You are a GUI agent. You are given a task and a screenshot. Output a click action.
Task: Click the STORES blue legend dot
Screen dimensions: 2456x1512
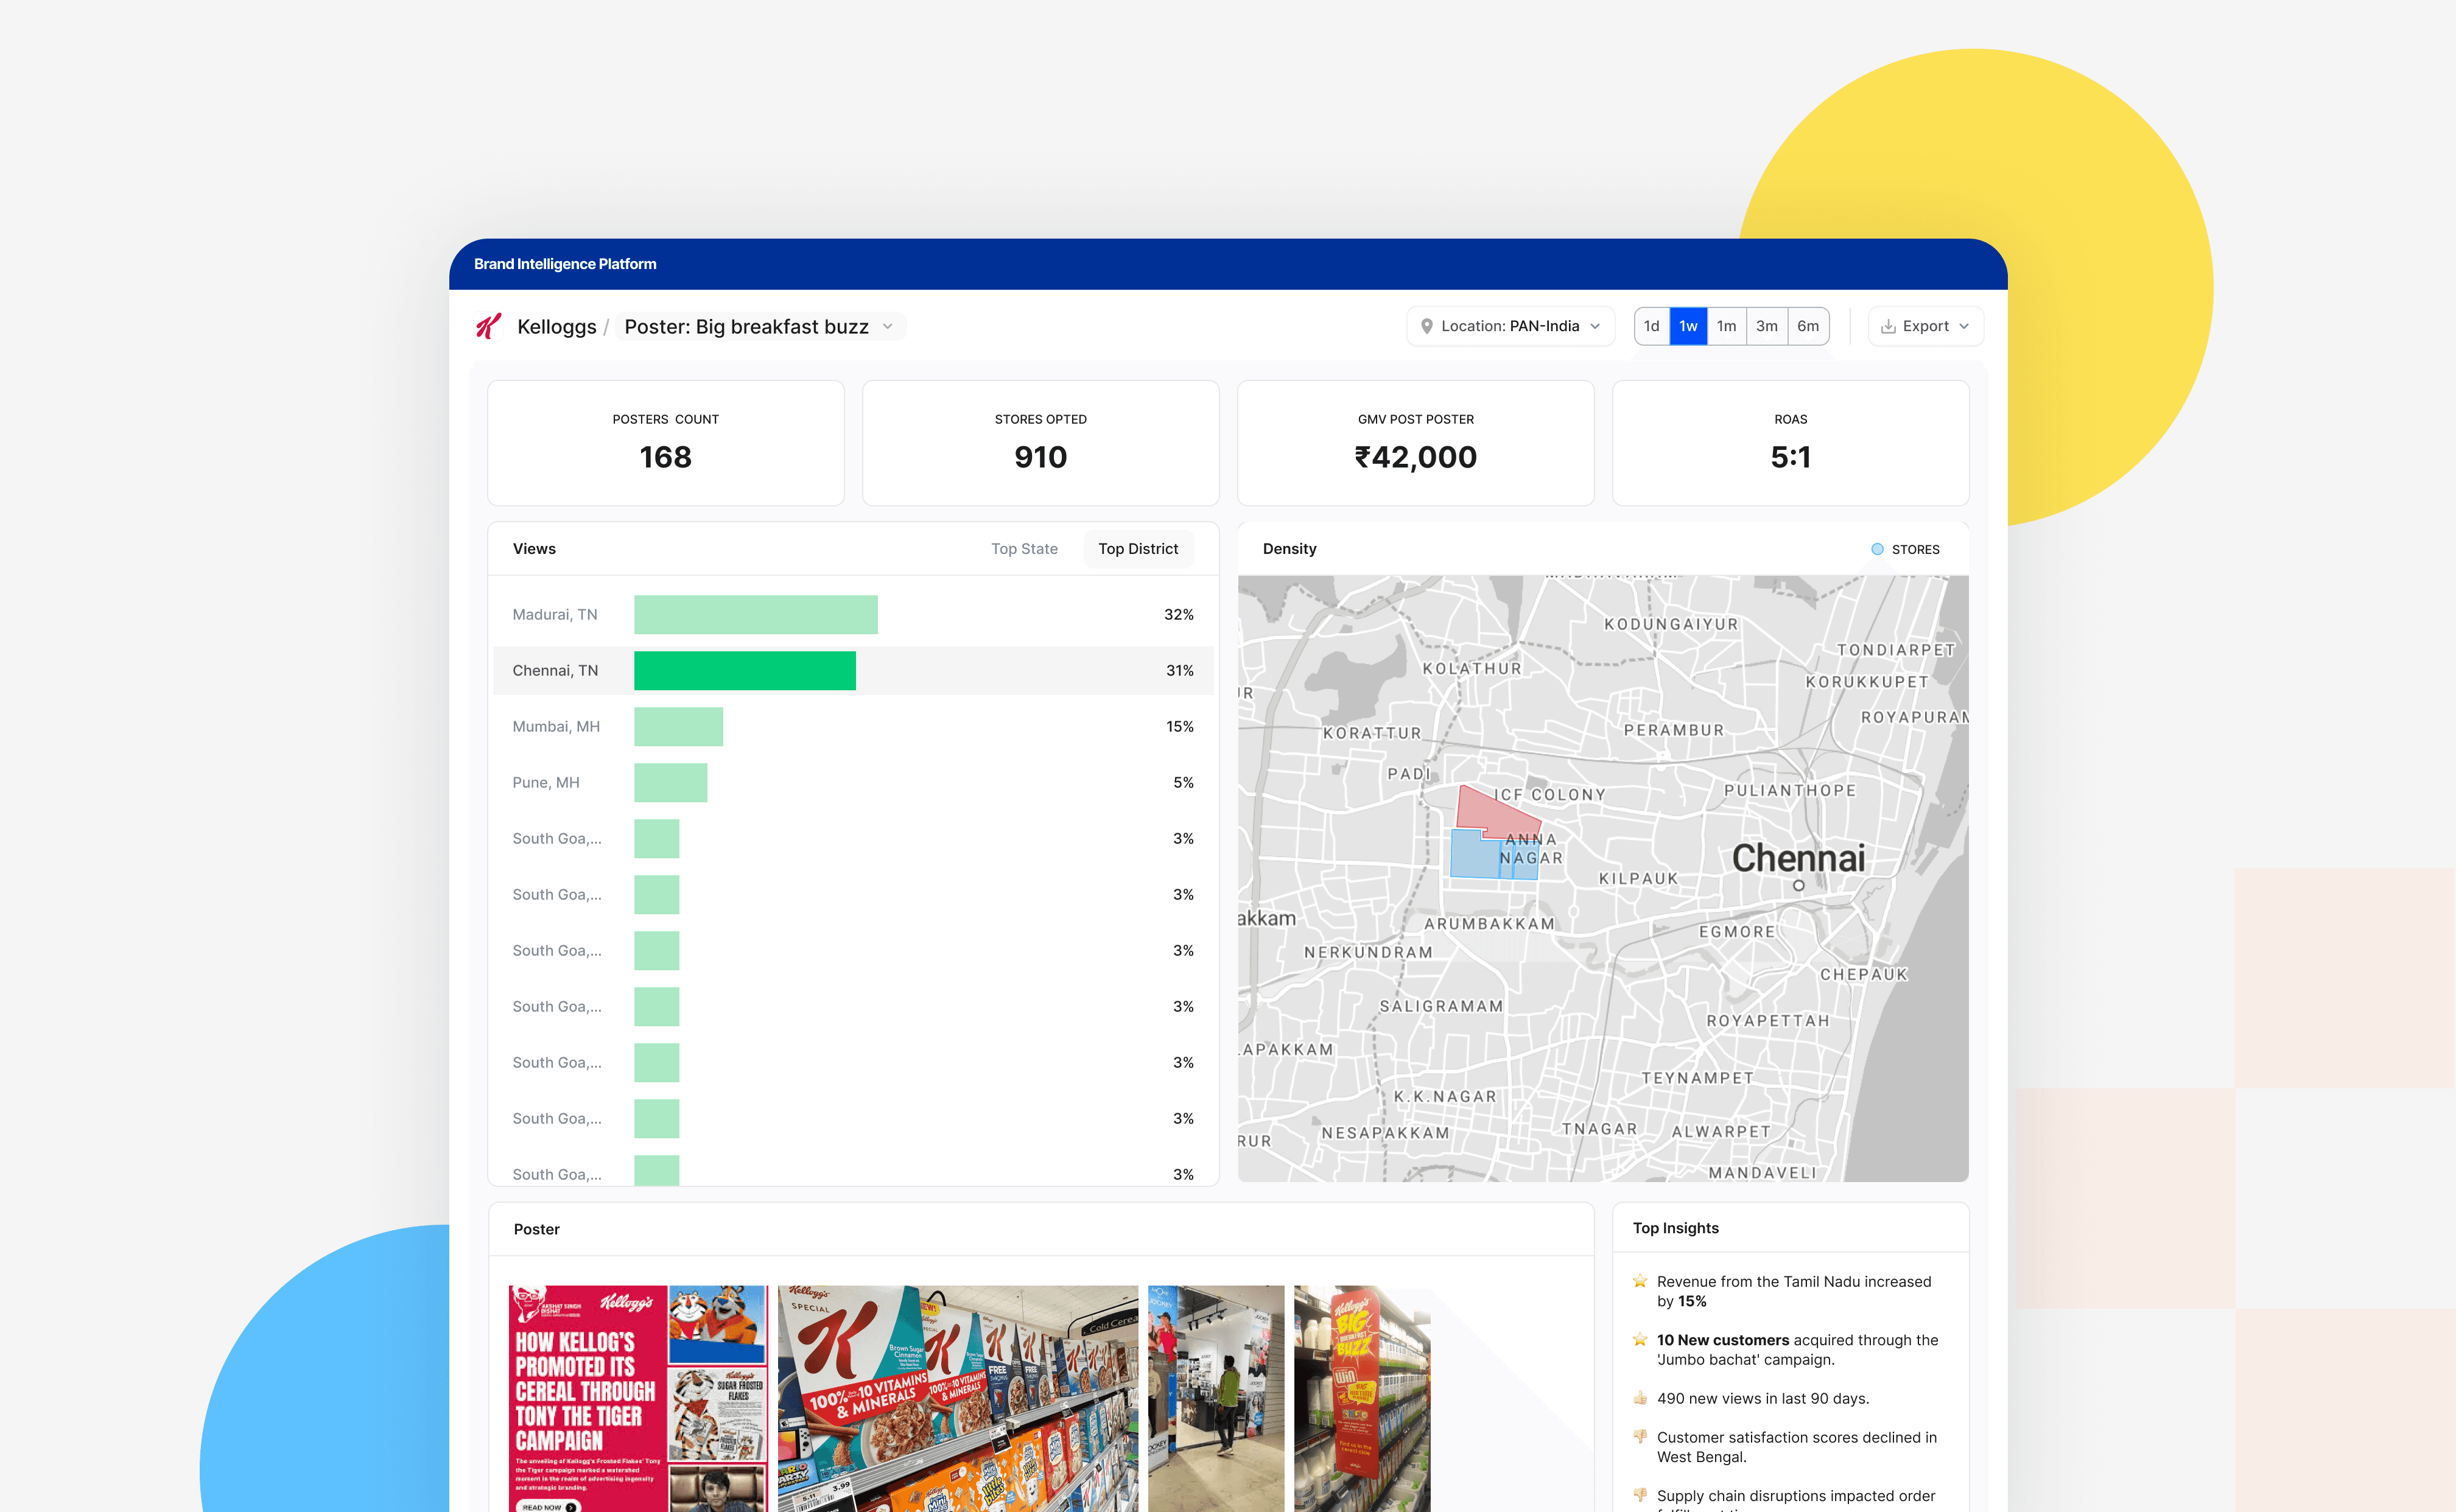tap(1877, 549)
